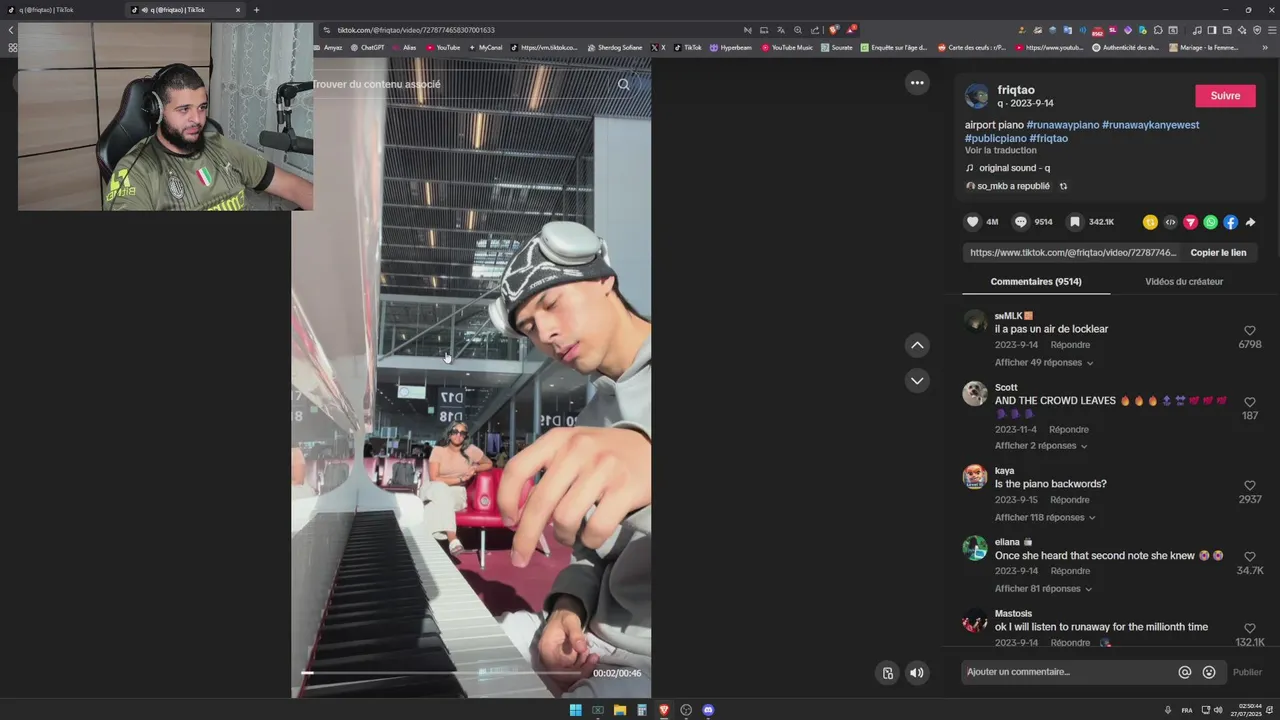Screen dimensions: 1280x720
Task: Click the yellow repost share icon
Action: (x=1150, y=222)
